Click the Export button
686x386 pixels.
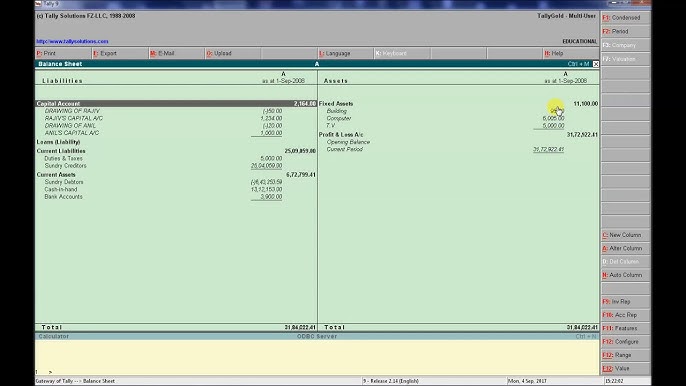(x=120, y=53)
